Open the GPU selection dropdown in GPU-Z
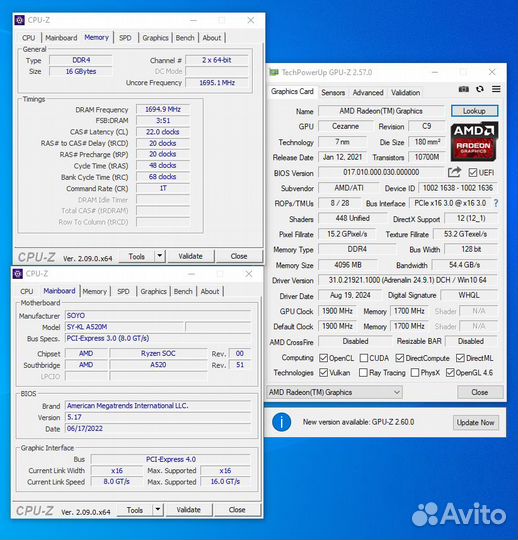The image size is (518, 540). click(334, 392)
